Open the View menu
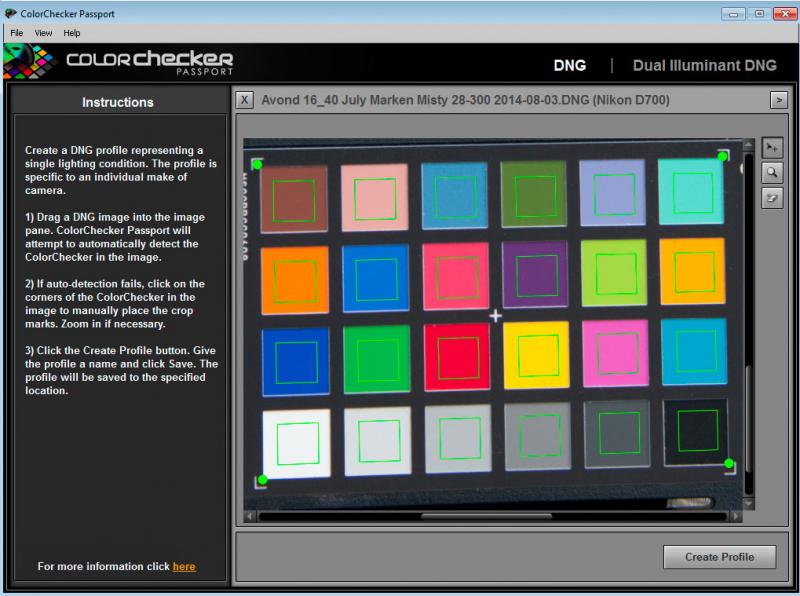This screenshot has height=596, width=800. [x=43, y=33]
